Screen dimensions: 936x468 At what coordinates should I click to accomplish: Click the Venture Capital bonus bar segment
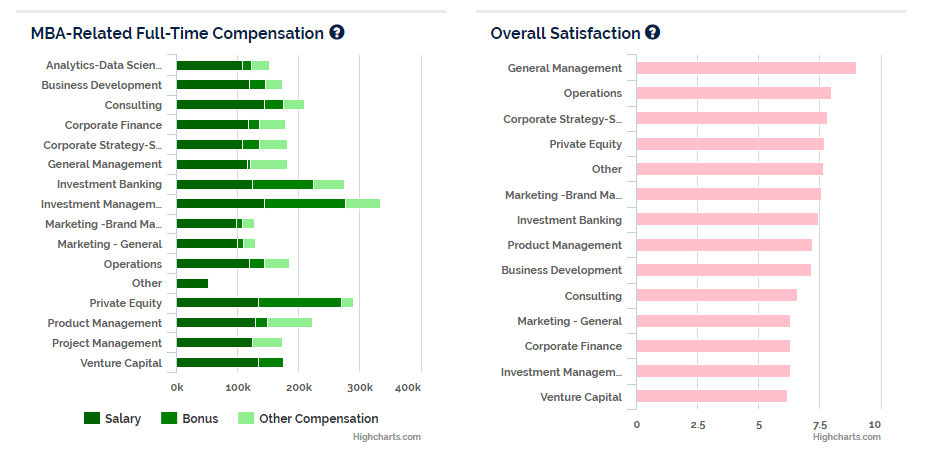271,362
